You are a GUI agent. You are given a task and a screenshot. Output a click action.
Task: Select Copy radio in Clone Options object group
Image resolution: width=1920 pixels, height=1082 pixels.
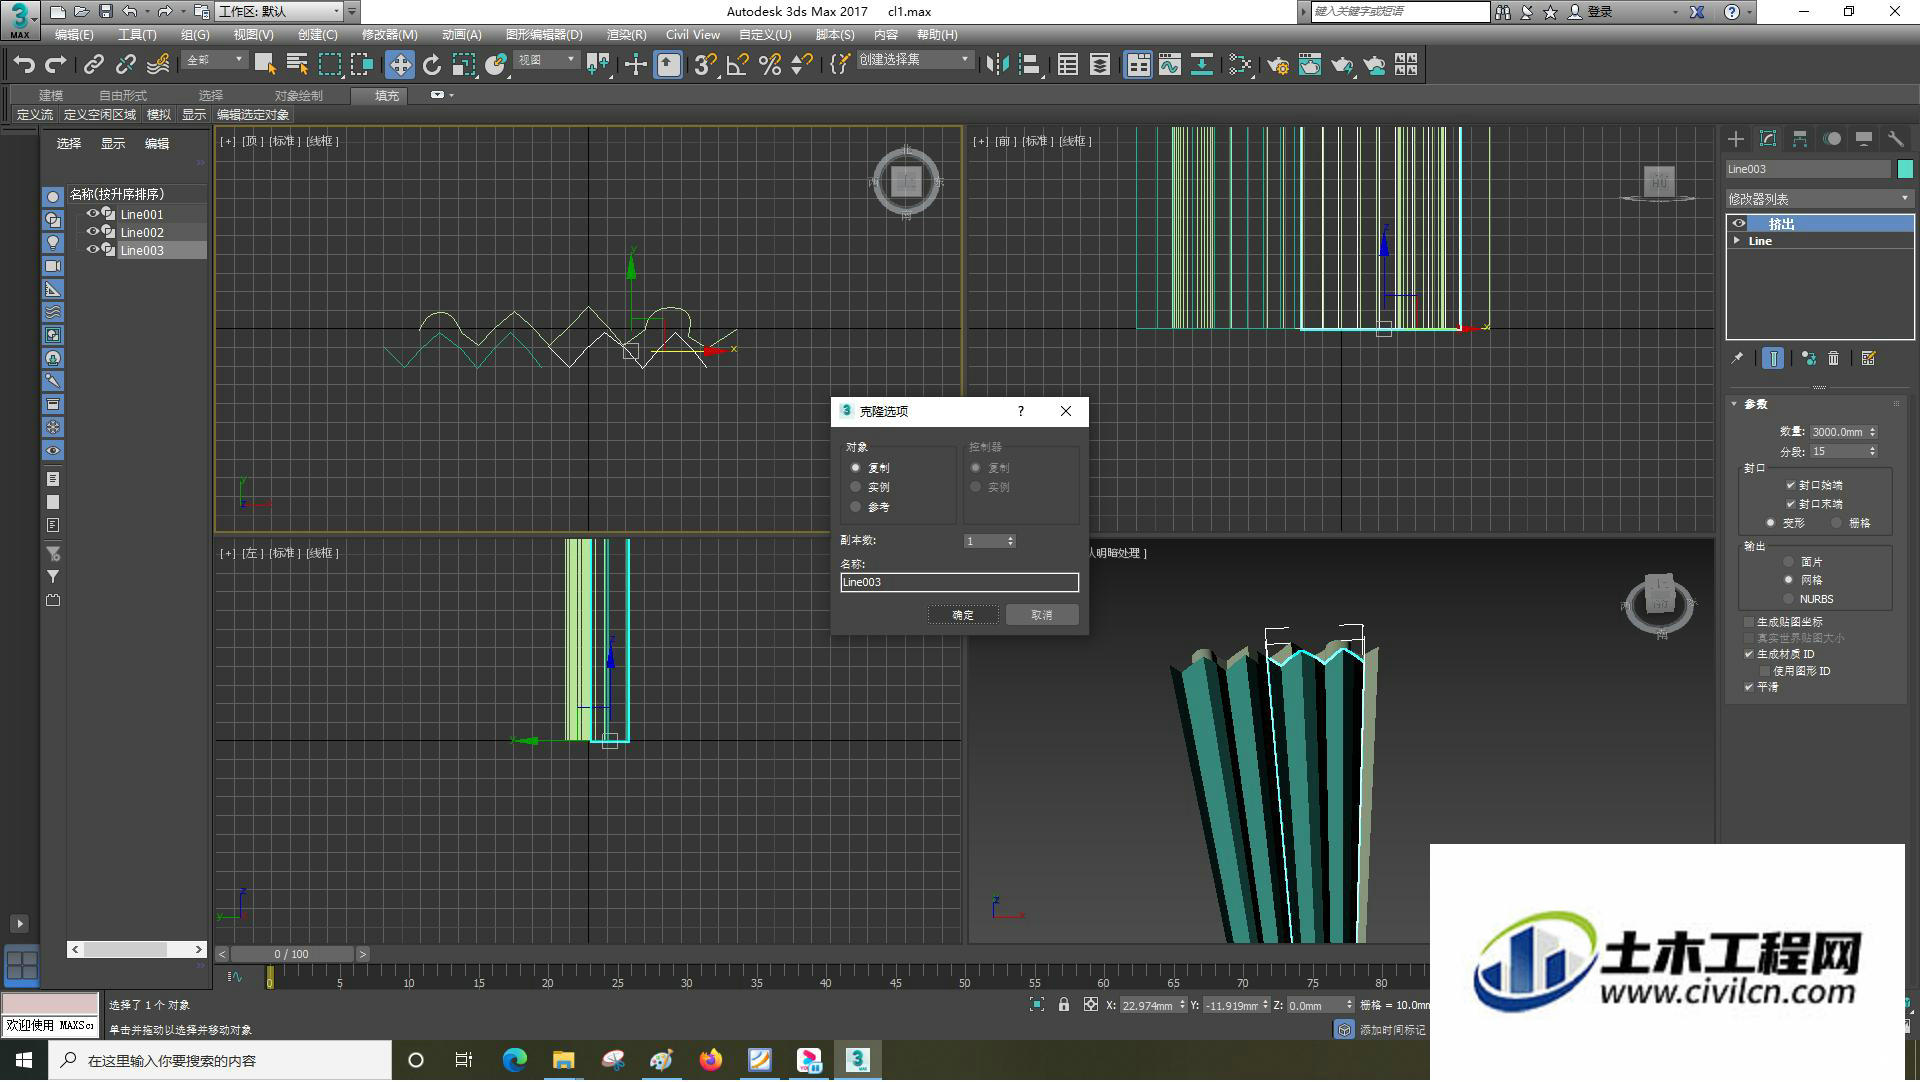tap(856, 468)
